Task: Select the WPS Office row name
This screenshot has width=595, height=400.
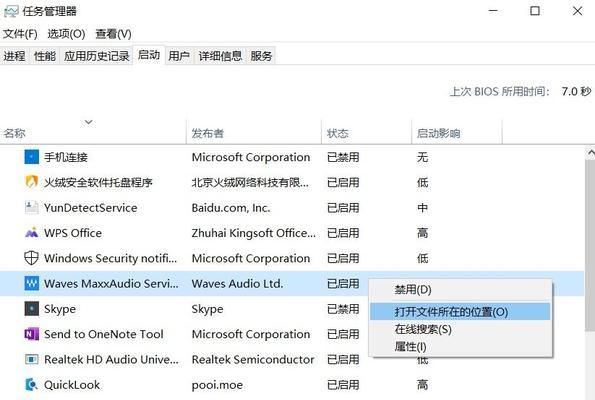Action: pos(73,233)
